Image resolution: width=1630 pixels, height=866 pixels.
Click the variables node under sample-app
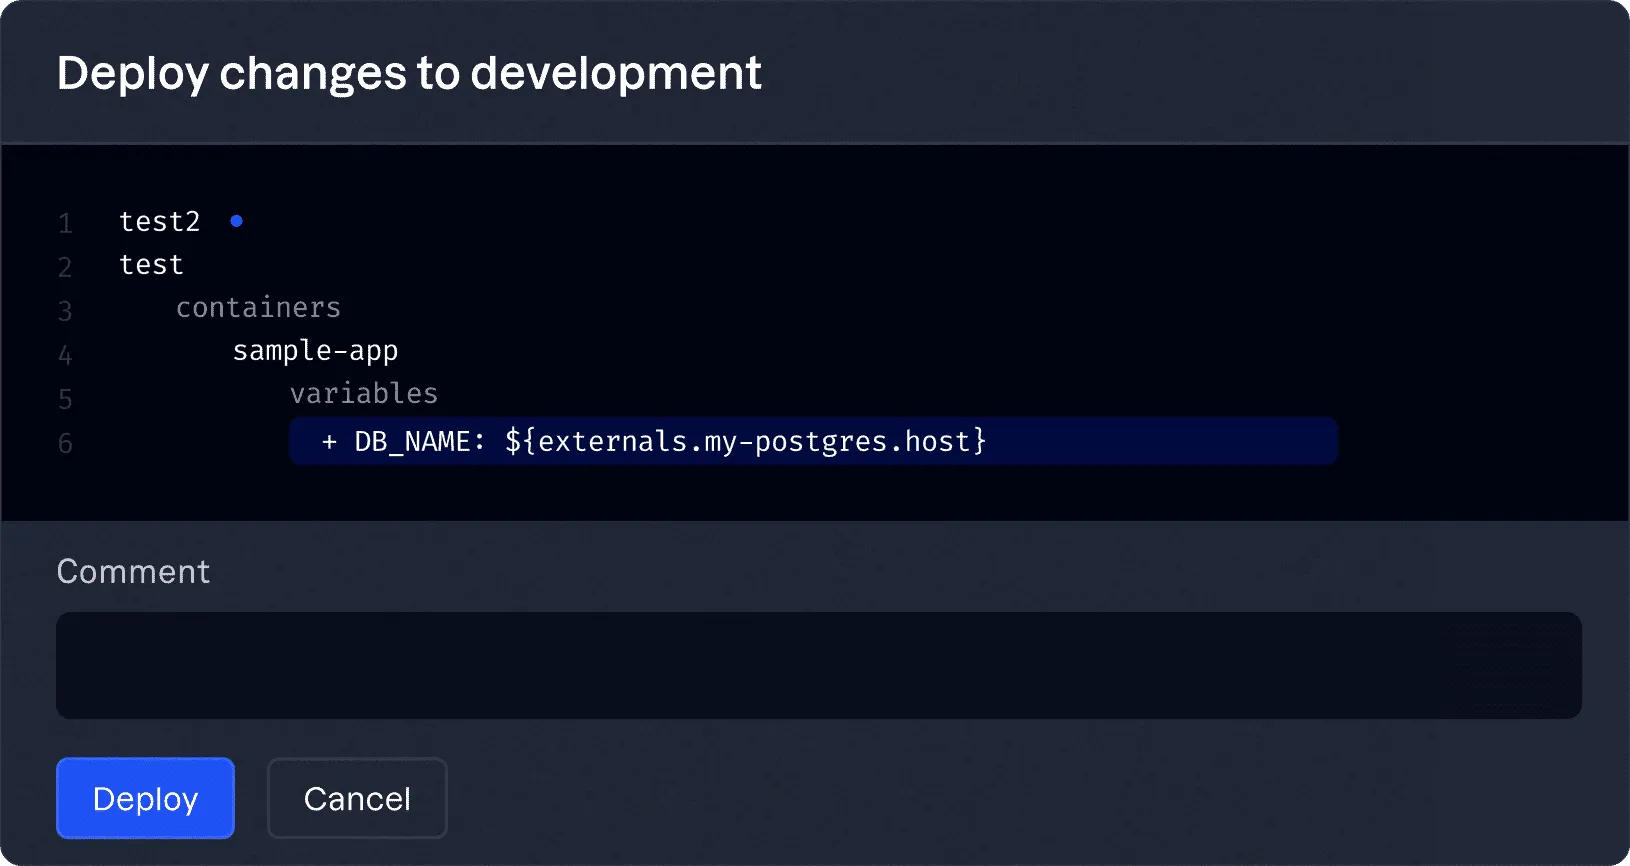pos(364,394)
